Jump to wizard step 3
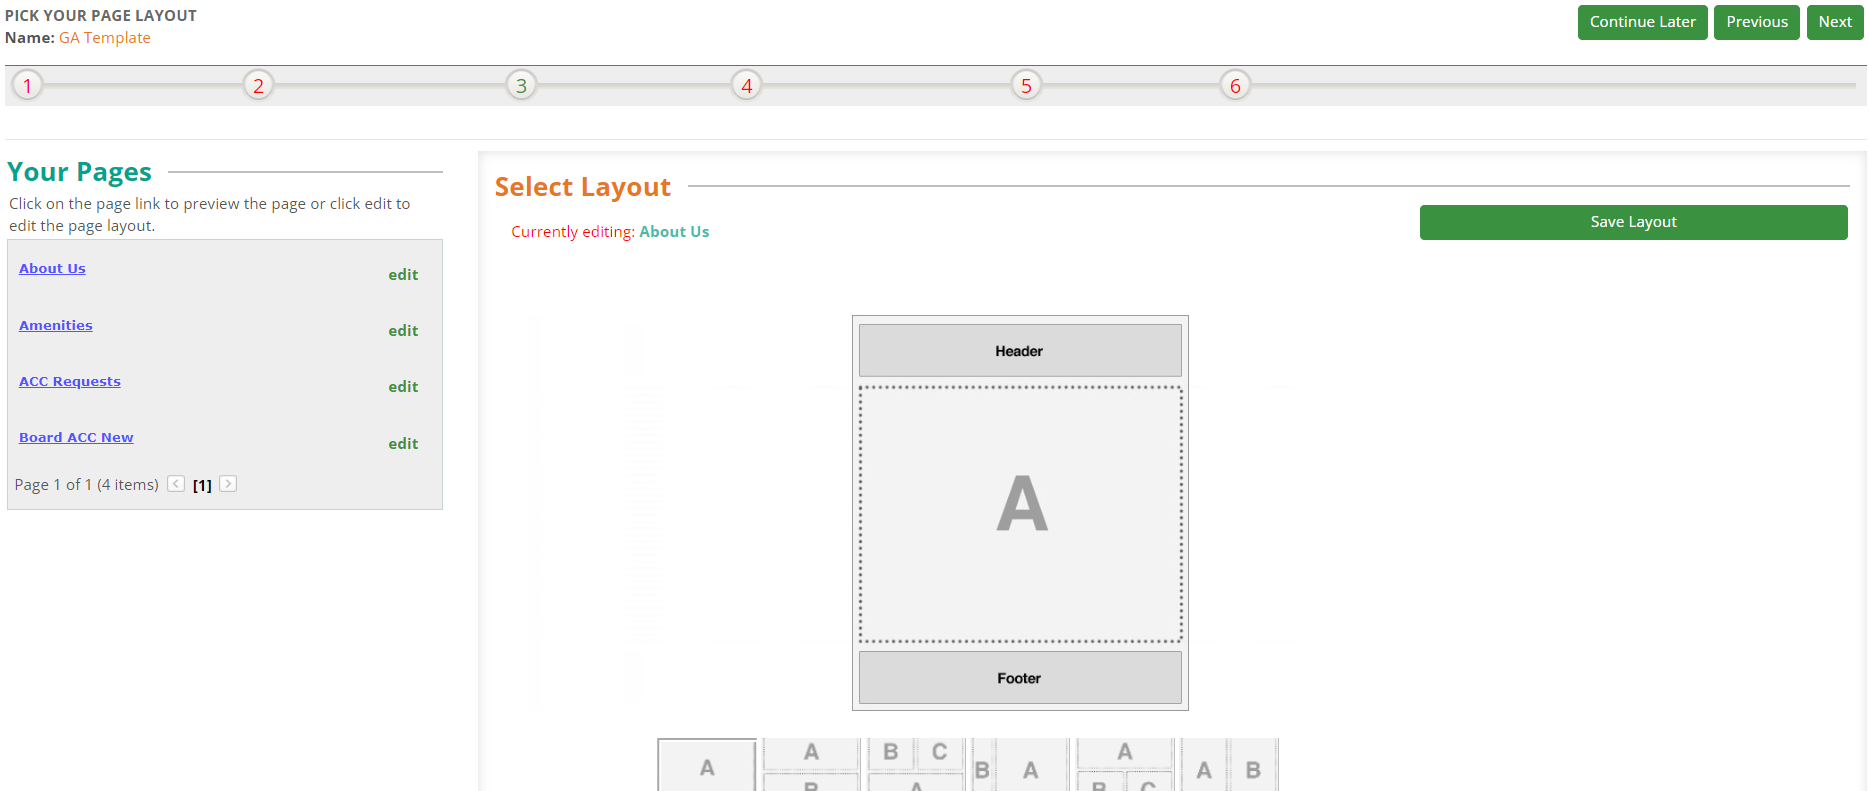 coord(521,86)
